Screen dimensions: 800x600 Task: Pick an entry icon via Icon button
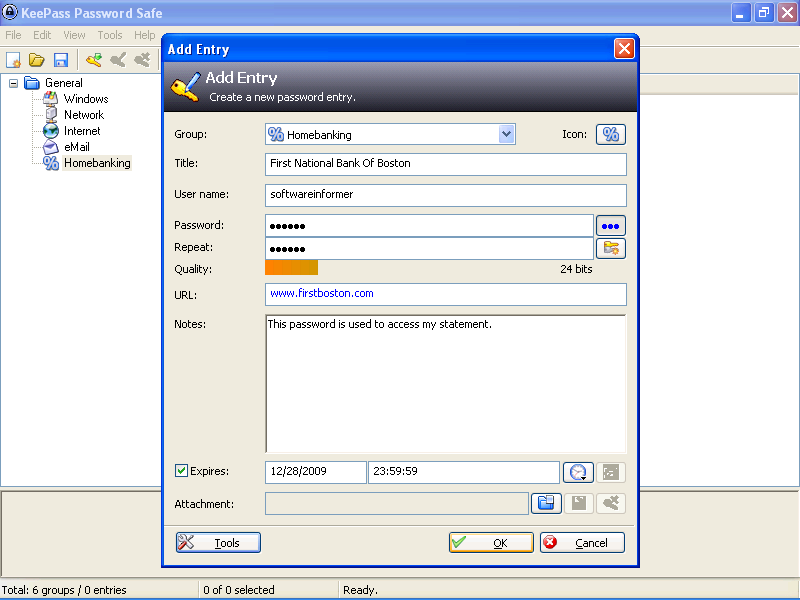click(611, 134)
